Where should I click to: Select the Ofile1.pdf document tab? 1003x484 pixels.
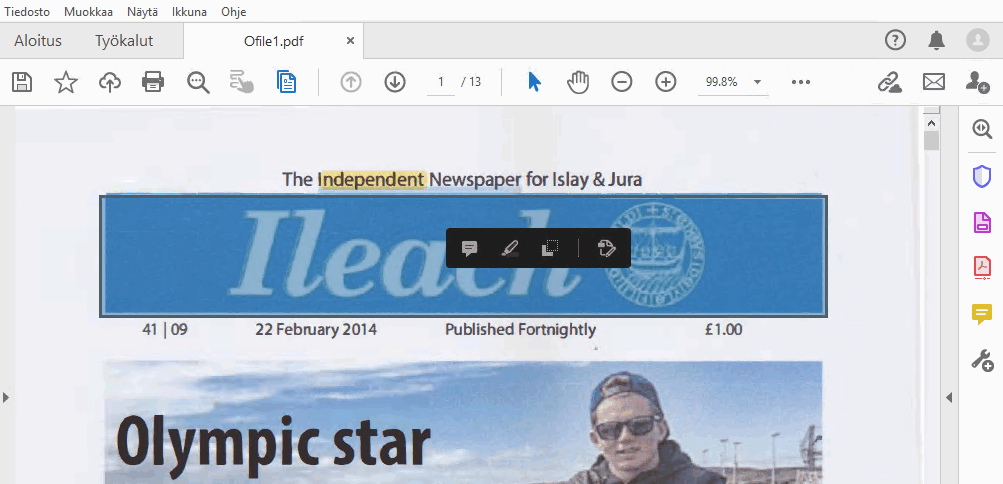[x=274, y=42]
